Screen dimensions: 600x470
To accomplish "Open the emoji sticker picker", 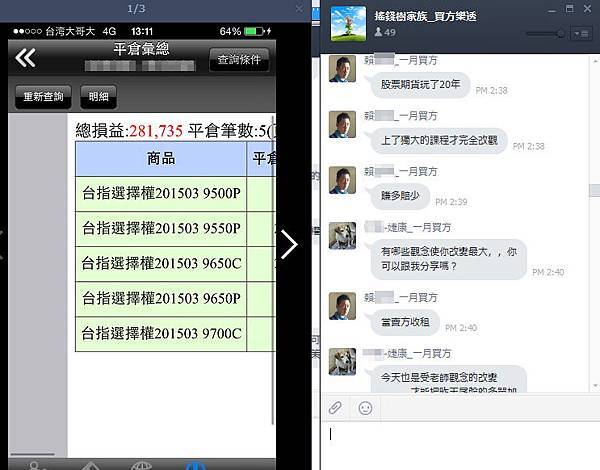I will coord(365,408).
